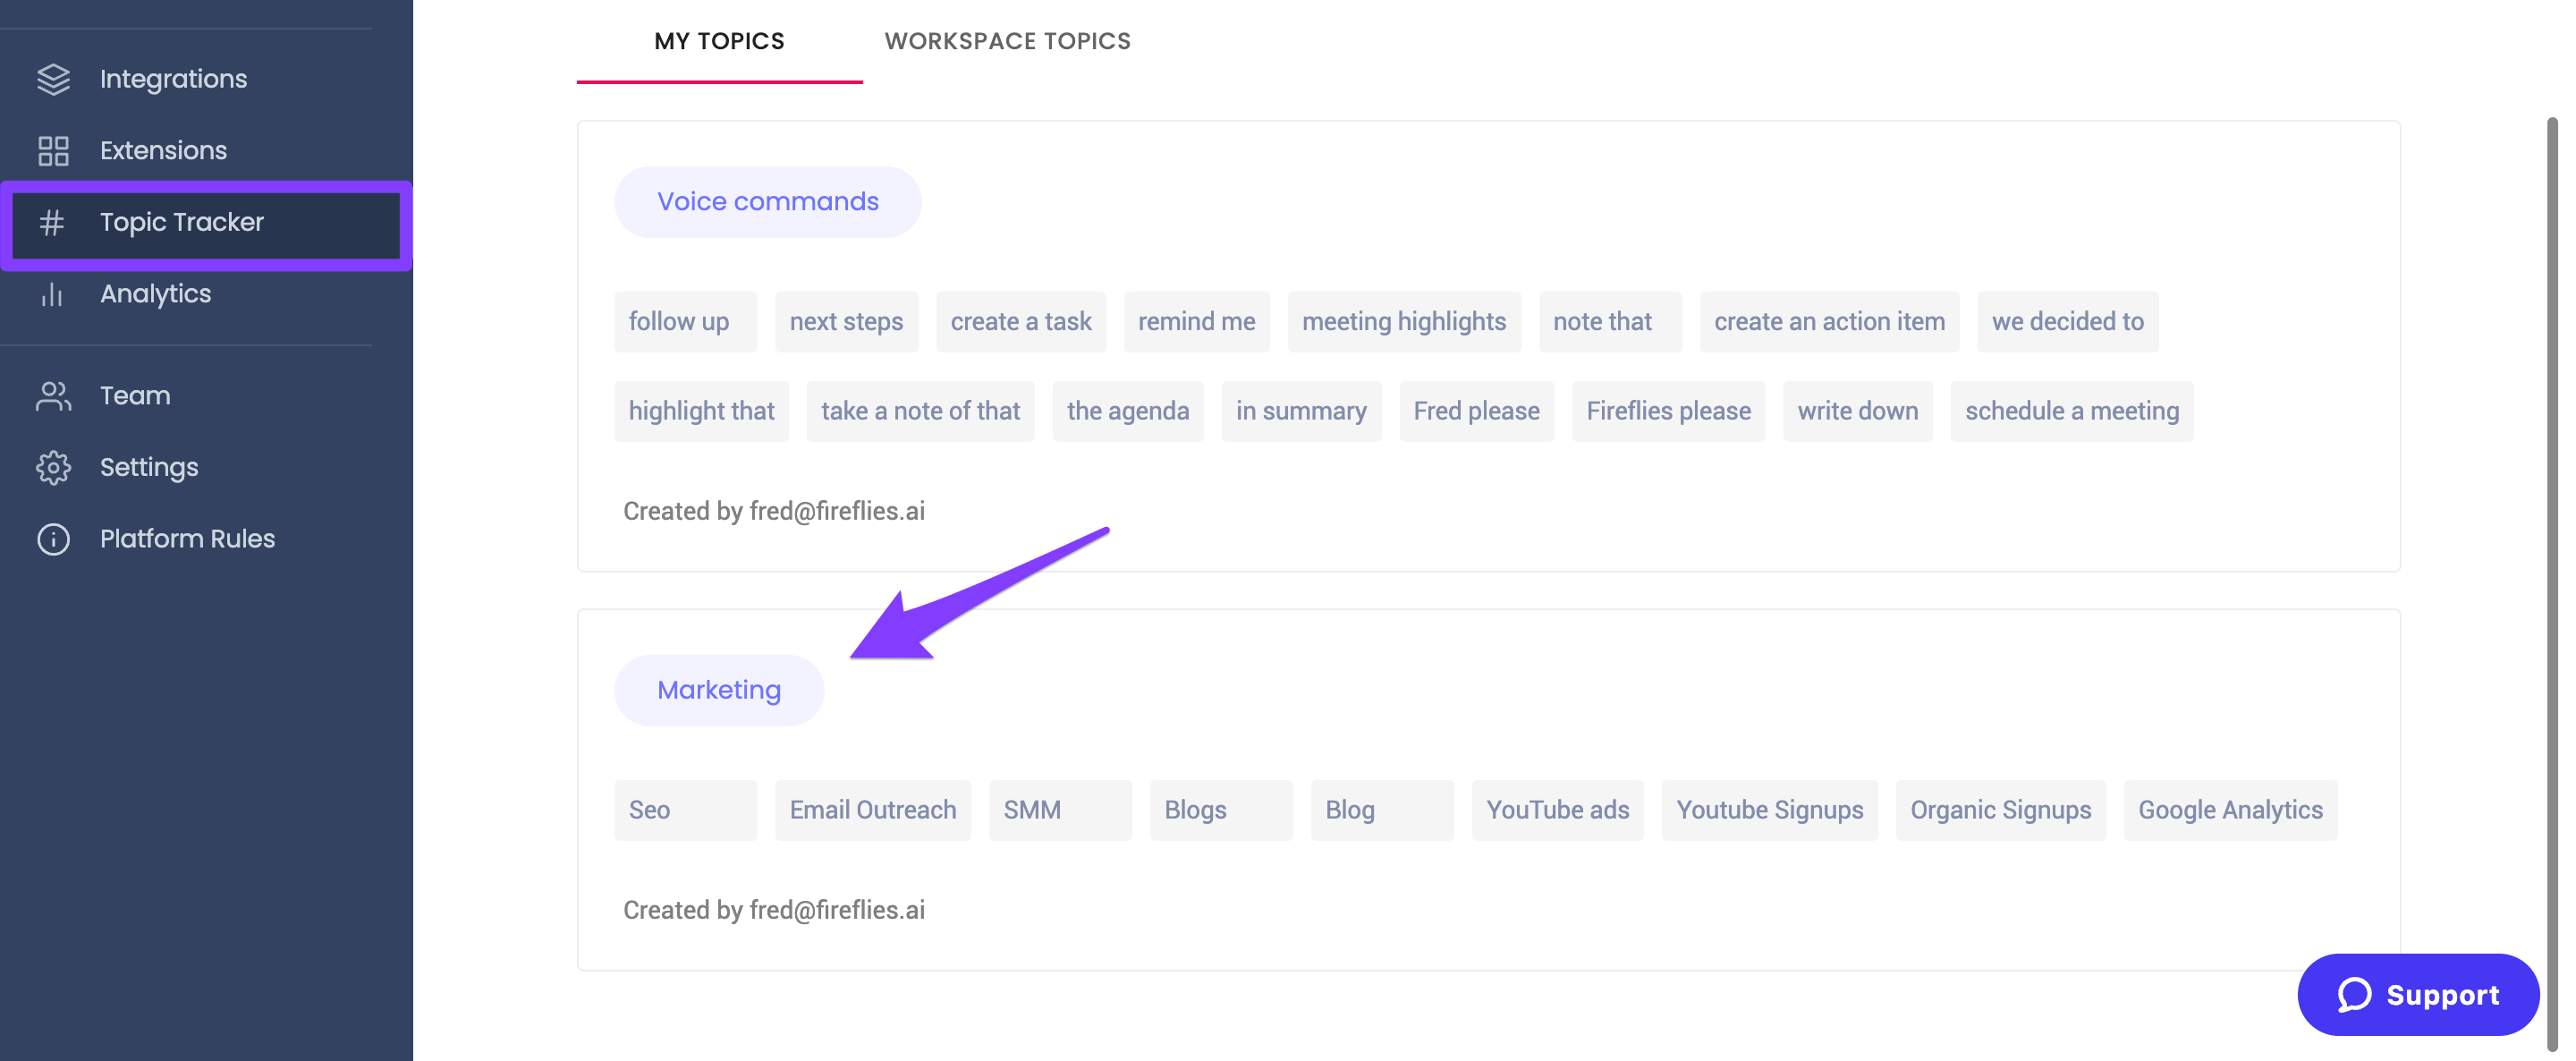Open Extensions in the sidebar
The width and height of the screenshot is (2576, 1061).
coord(206,151)
